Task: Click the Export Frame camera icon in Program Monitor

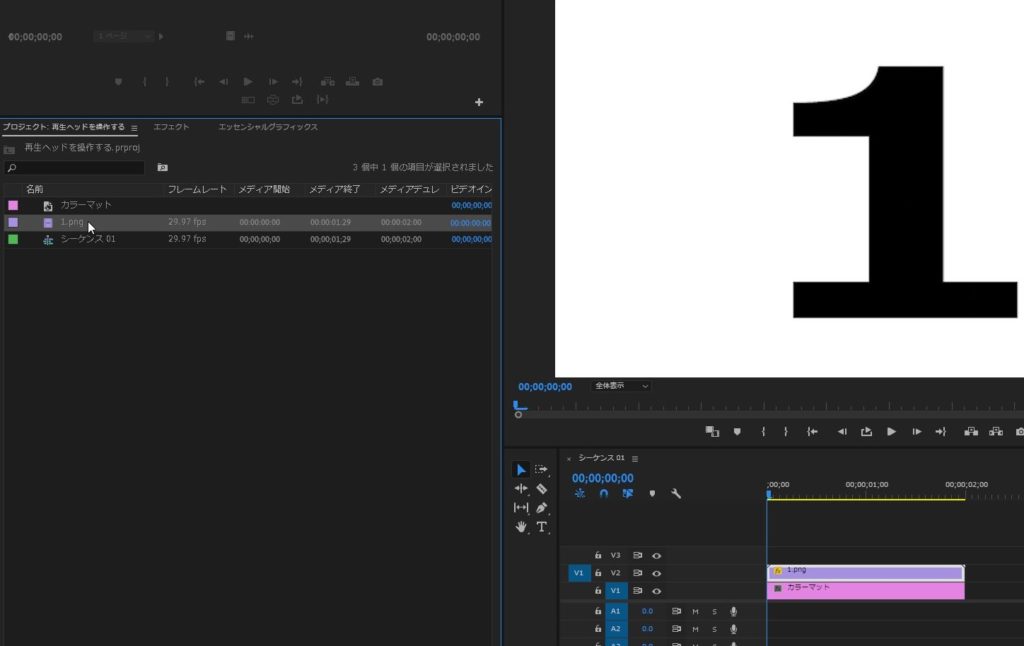Action: point(1019,432)
